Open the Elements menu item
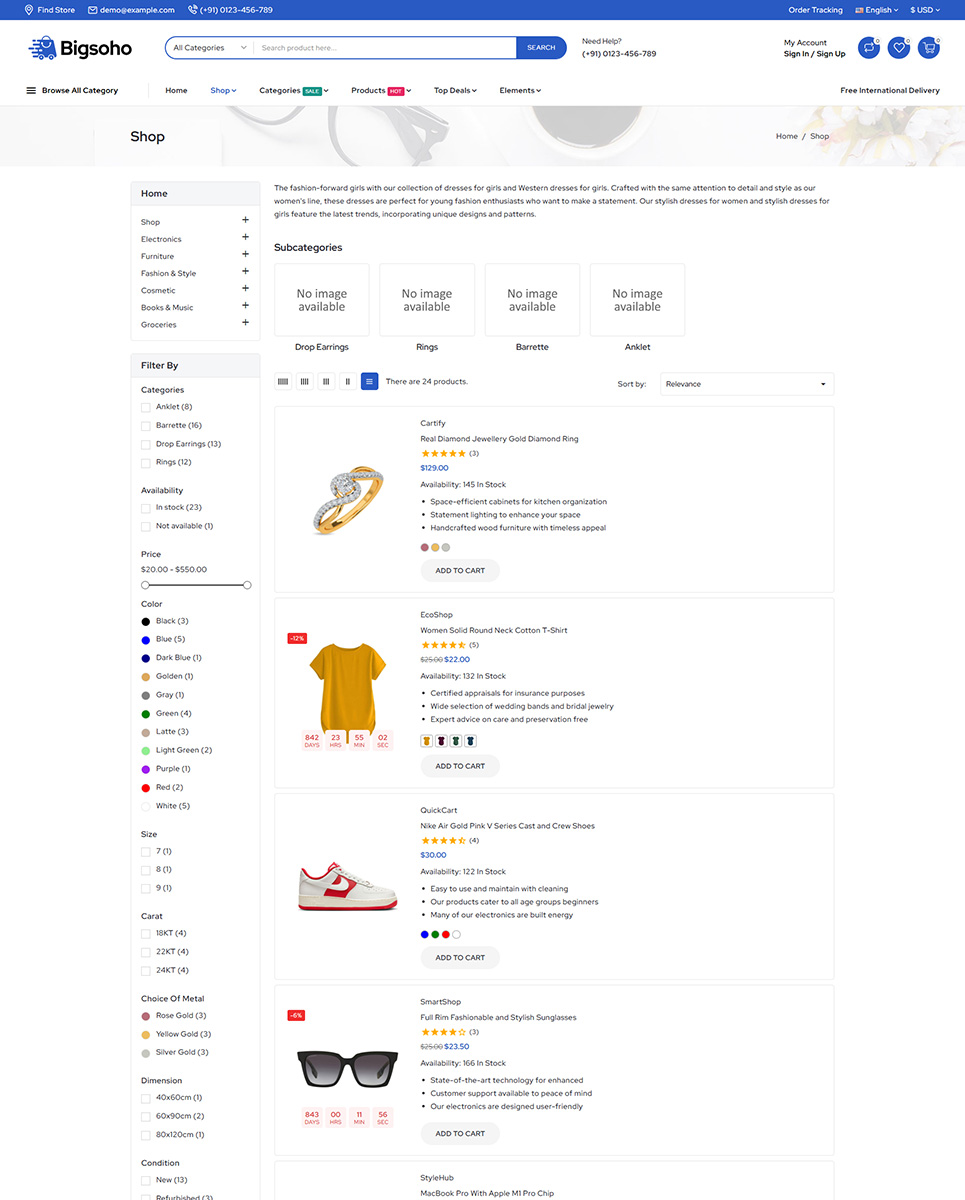This screenshot has width=965, height=1200. (x=520, y=90)
